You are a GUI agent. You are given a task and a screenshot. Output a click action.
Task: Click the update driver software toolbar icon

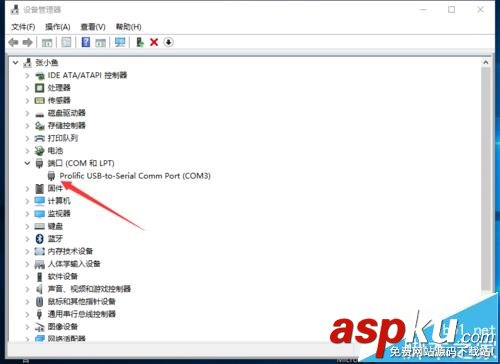click(140, 42)
